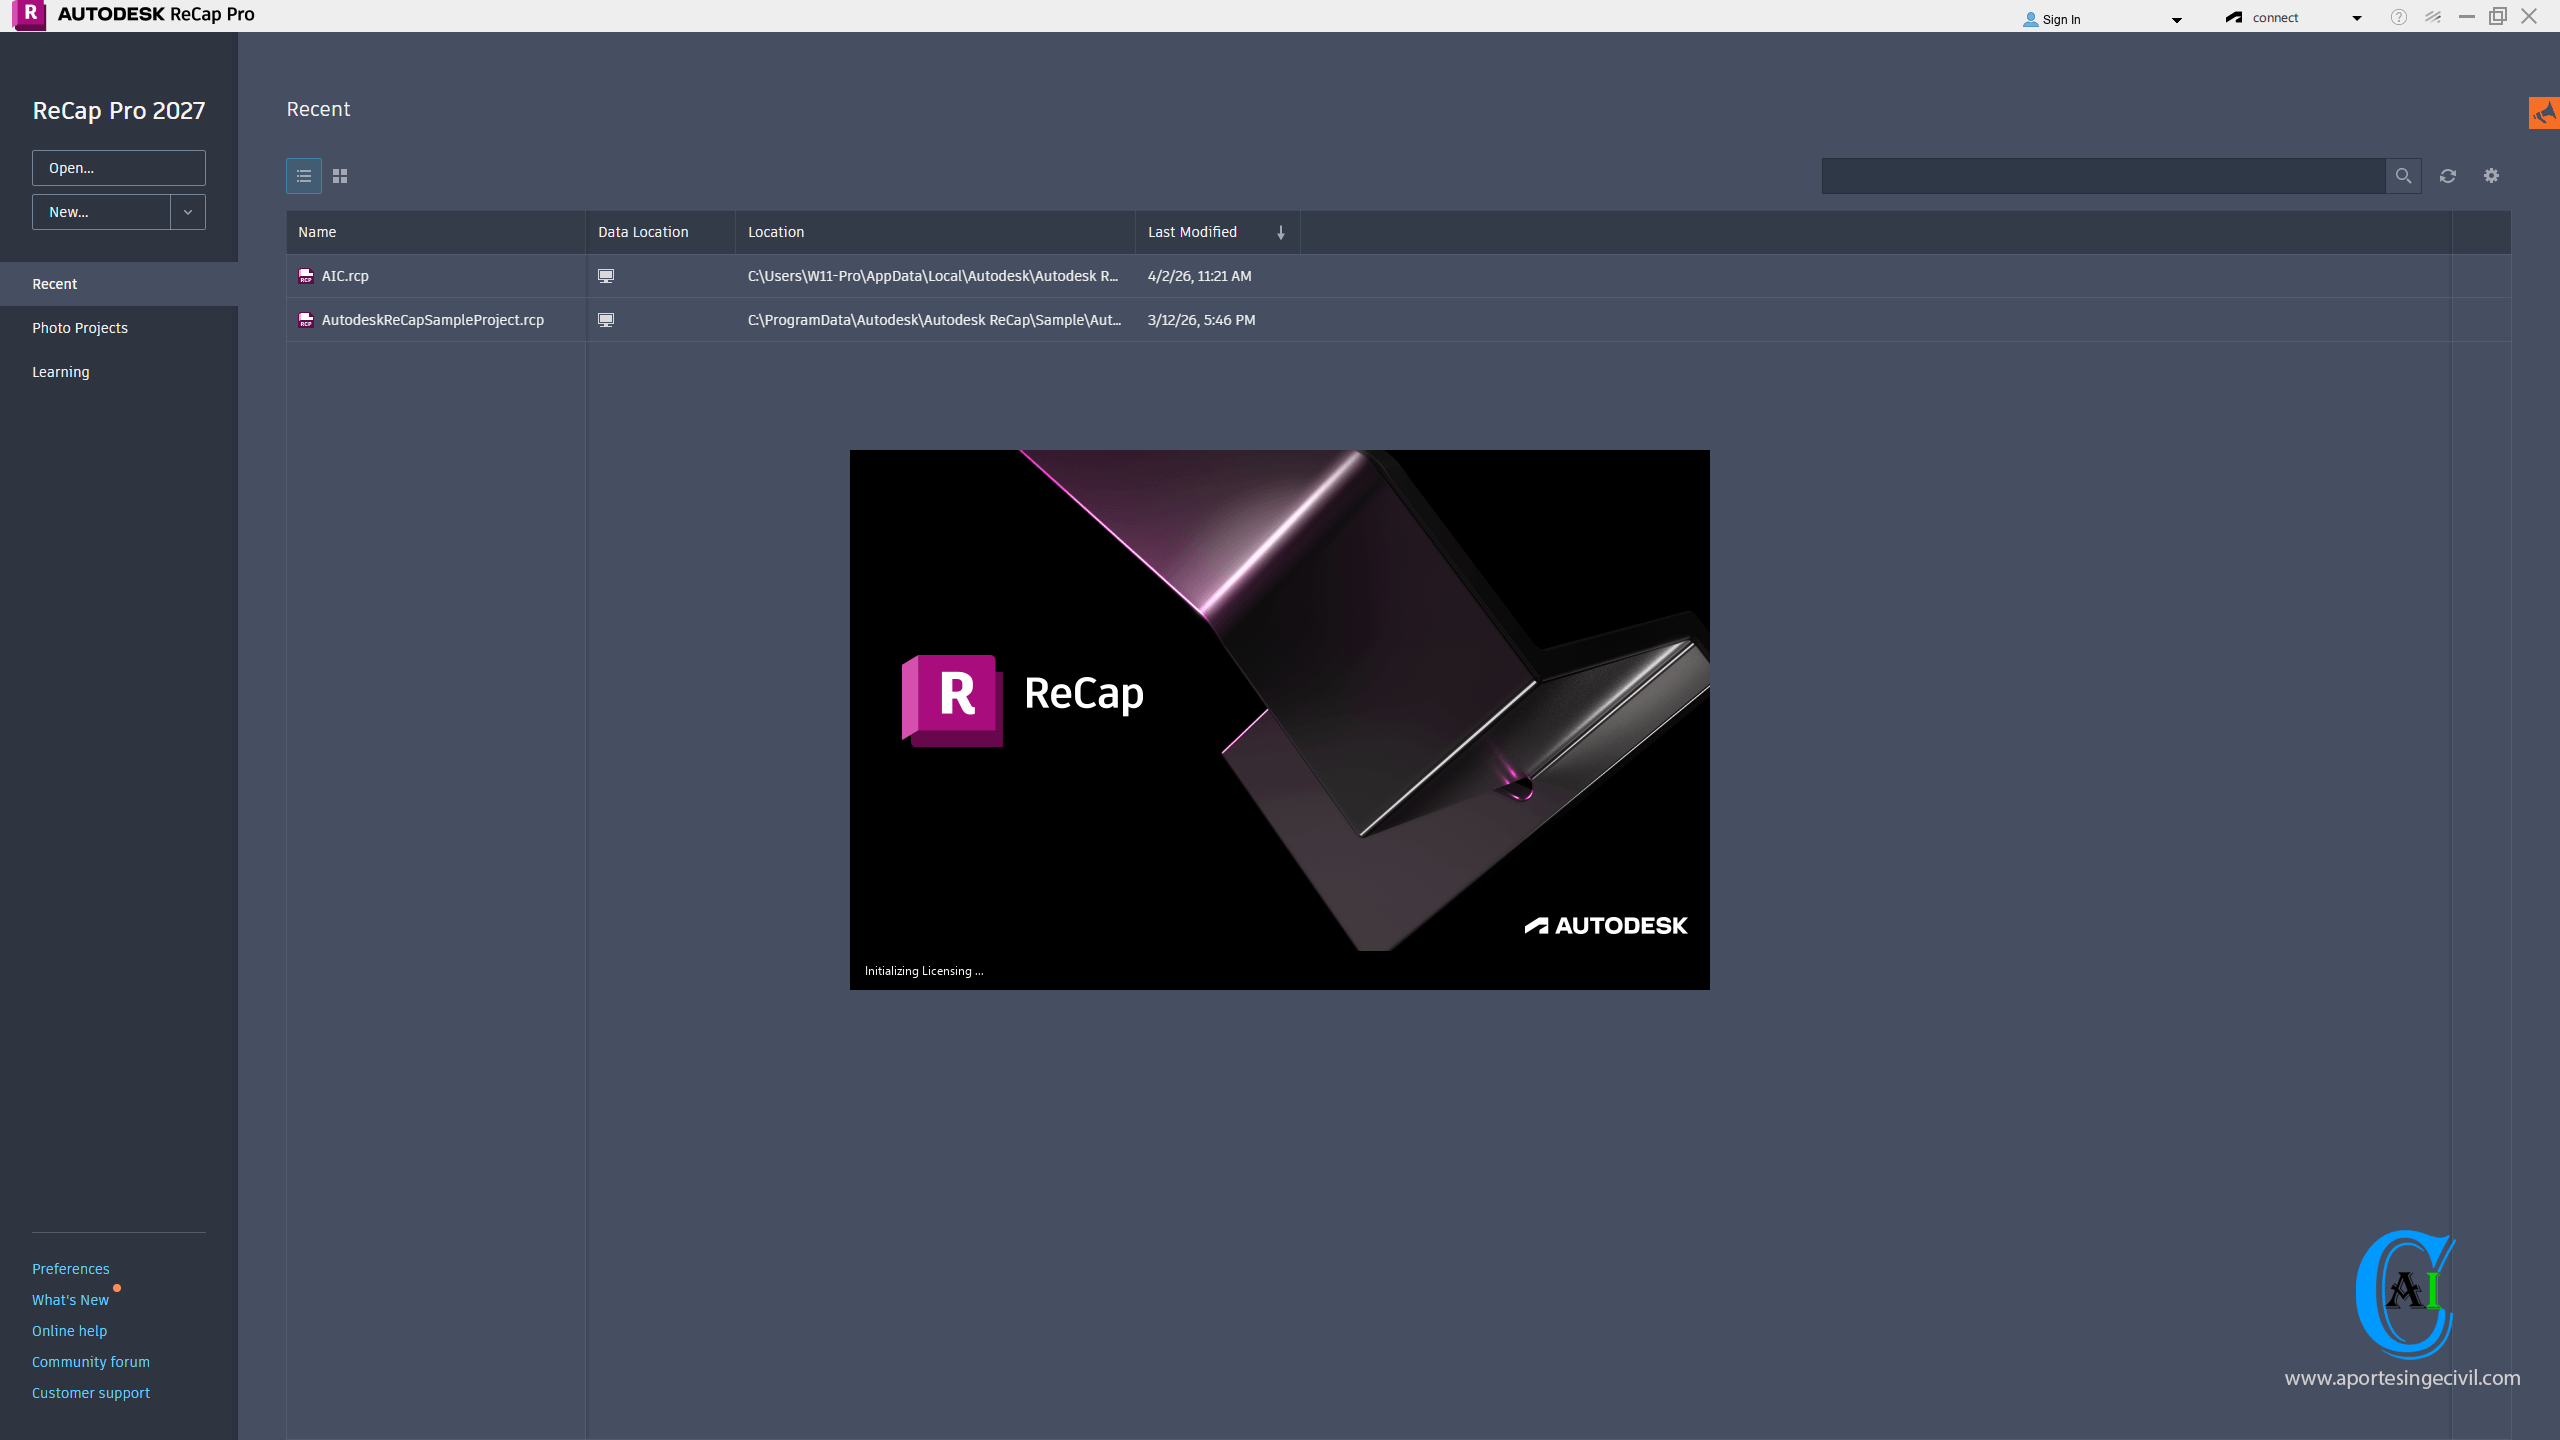Refresh the recent projects list
The width and height of the screenshot is (2560, 1440).
(x=2447, y=176)
